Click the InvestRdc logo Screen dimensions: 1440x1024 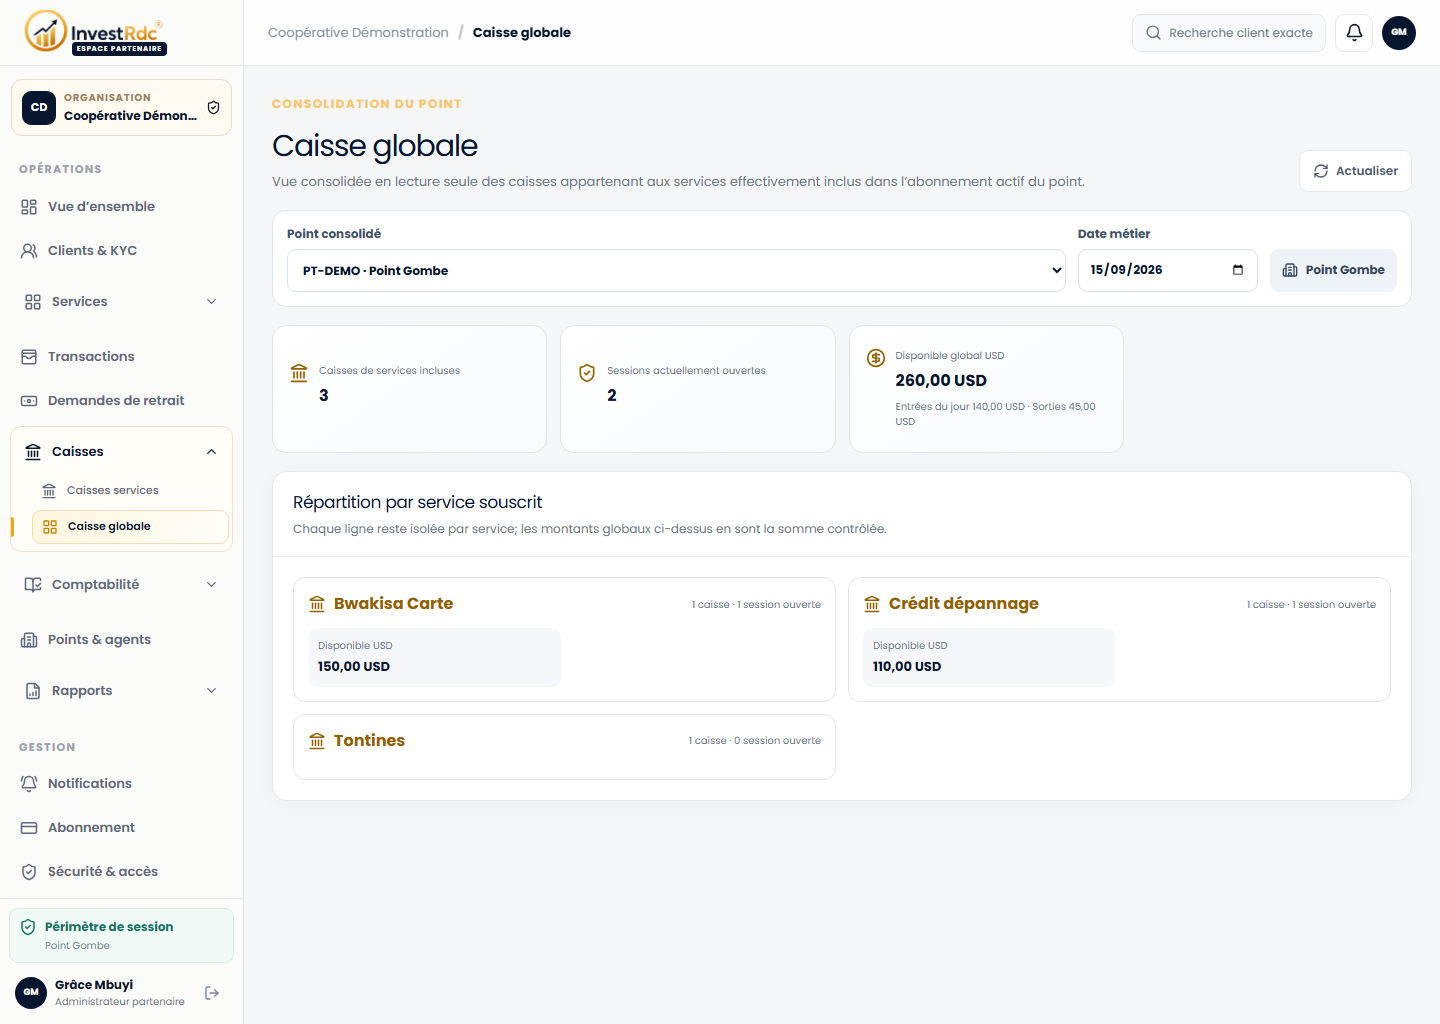[96, 32]
